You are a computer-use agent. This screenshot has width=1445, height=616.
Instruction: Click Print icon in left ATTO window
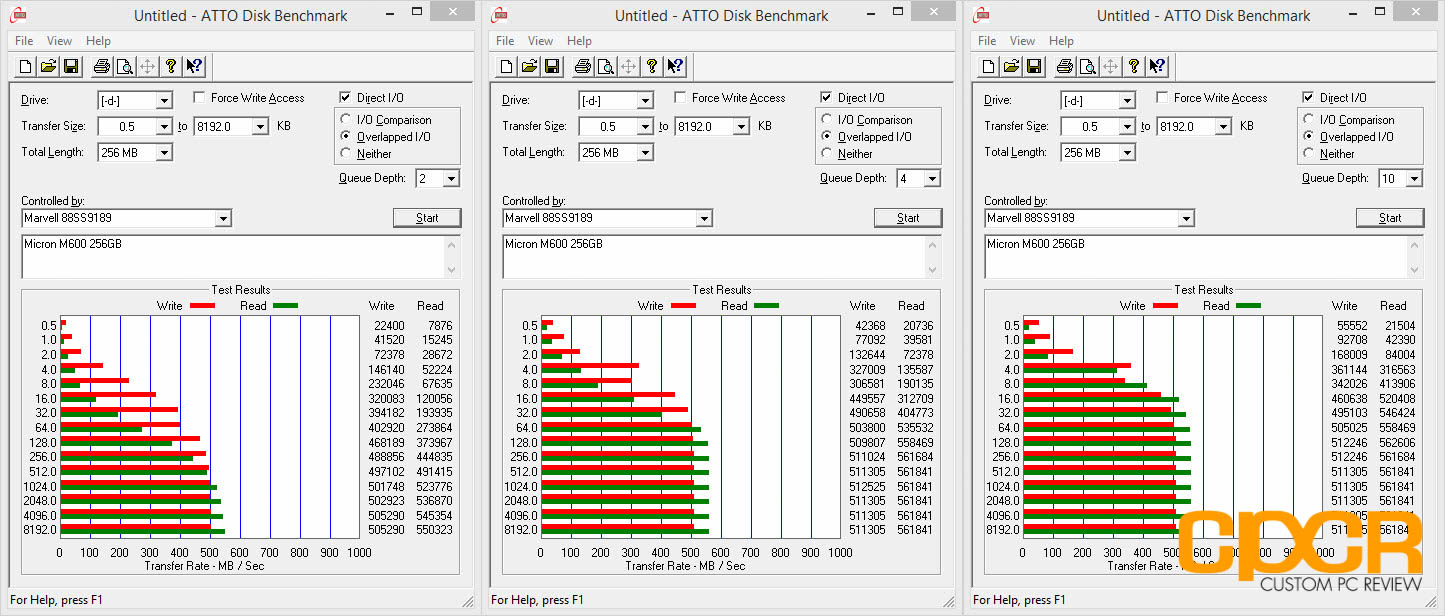pos(102,67)
